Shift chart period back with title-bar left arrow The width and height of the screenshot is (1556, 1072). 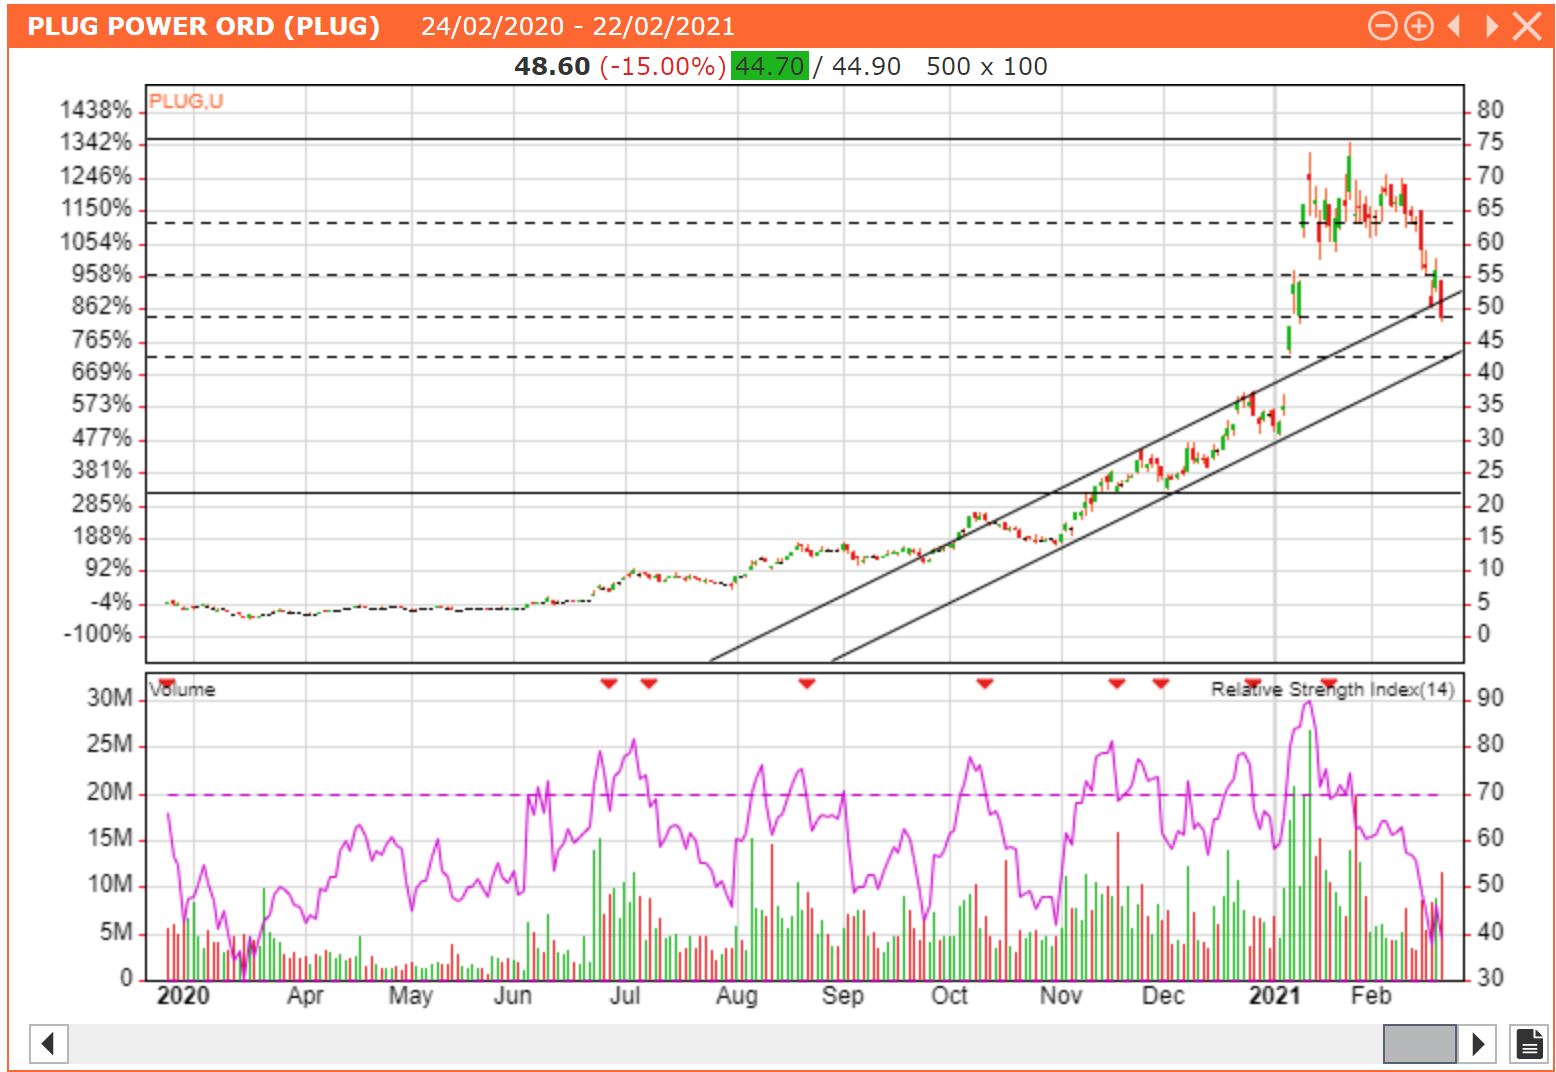[x=1455, y=26]
